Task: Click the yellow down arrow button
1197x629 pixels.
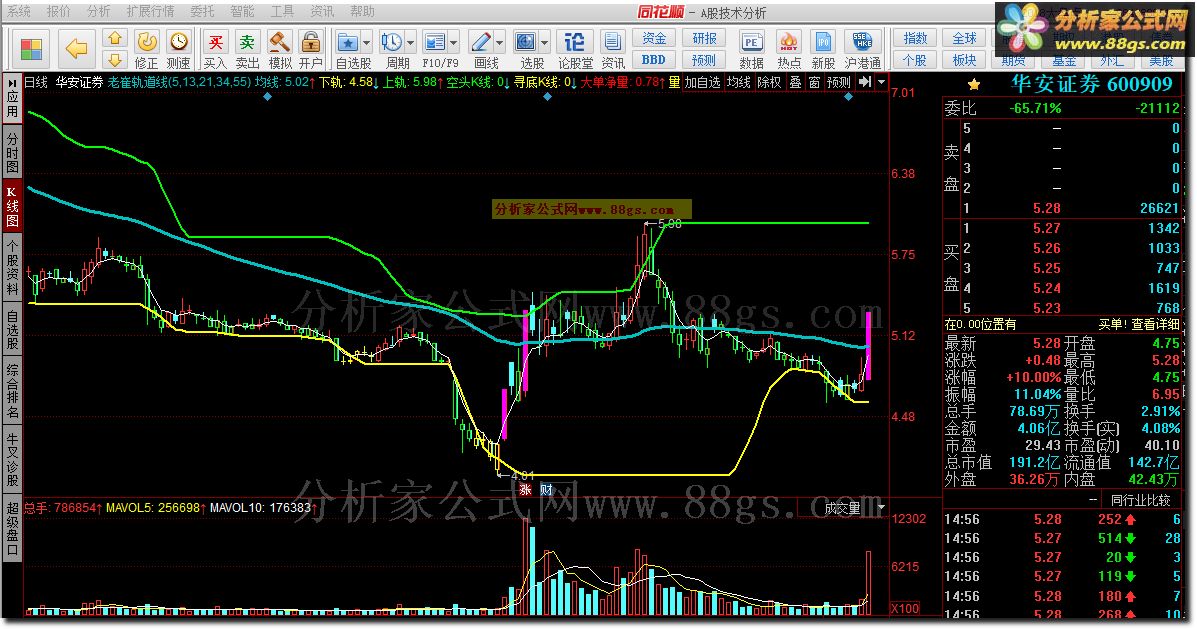Action: (x=115, y=60)
